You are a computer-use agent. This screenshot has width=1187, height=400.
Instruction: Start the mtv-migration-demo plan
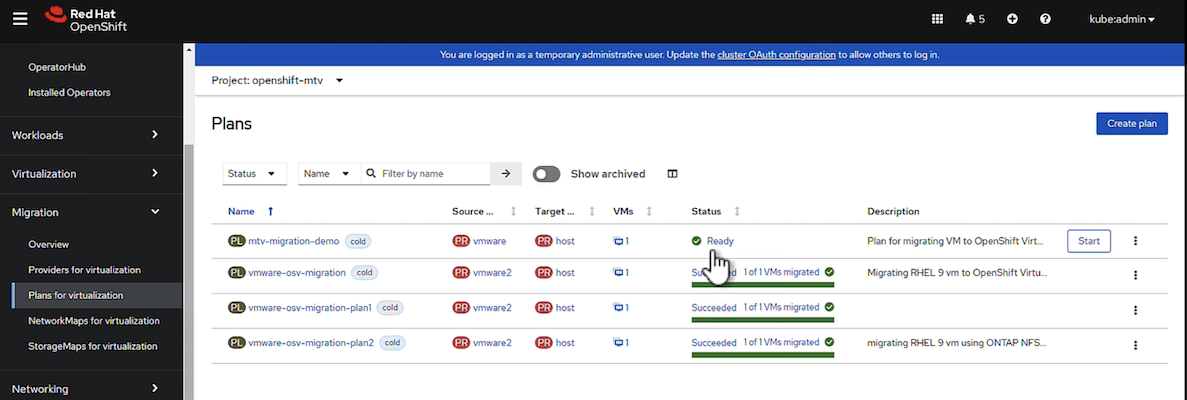pyautogui.click(x=1088, y=241)
